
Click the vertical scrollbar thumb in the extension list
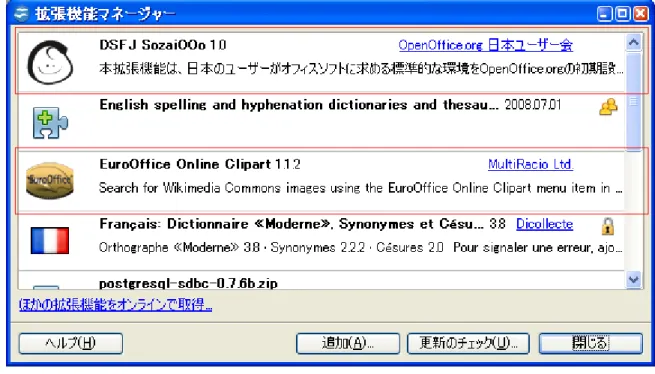[x=634, y=101]
